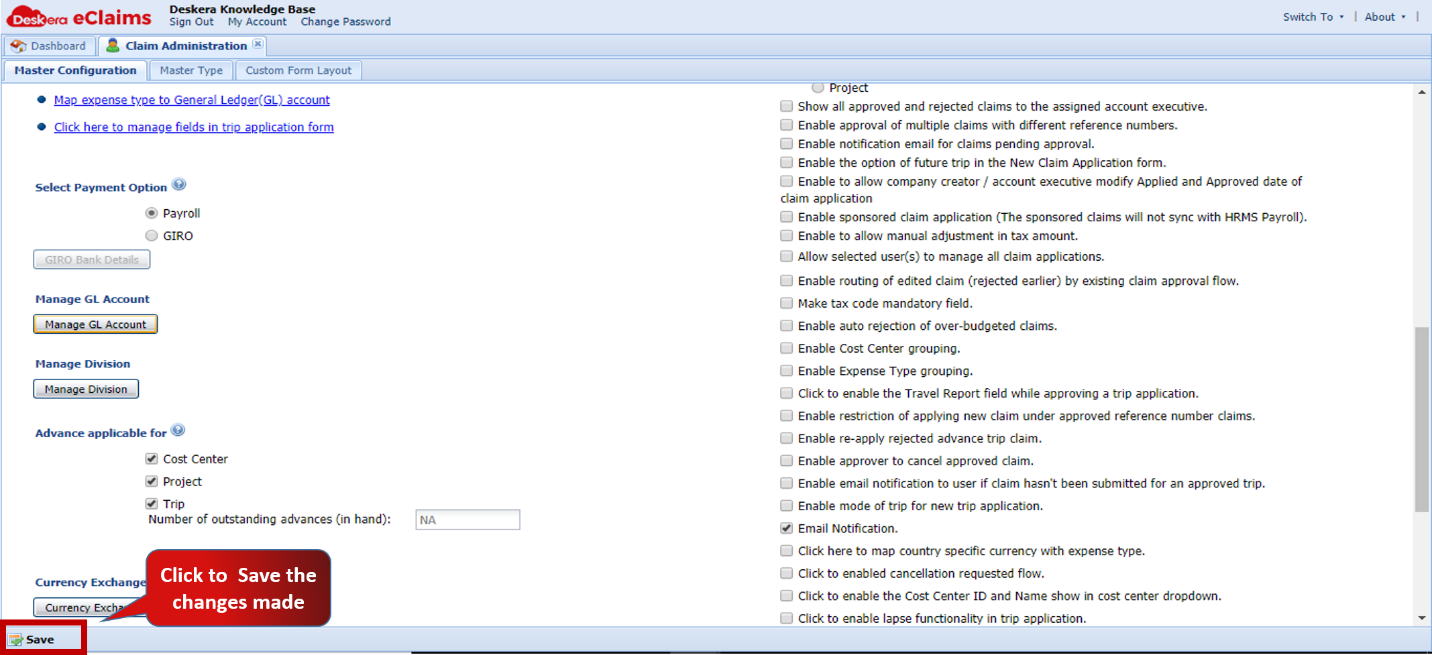Open the Custom Form Layout tab
This screenshot has height=655, width=1432.
click(x=298, y=70)
